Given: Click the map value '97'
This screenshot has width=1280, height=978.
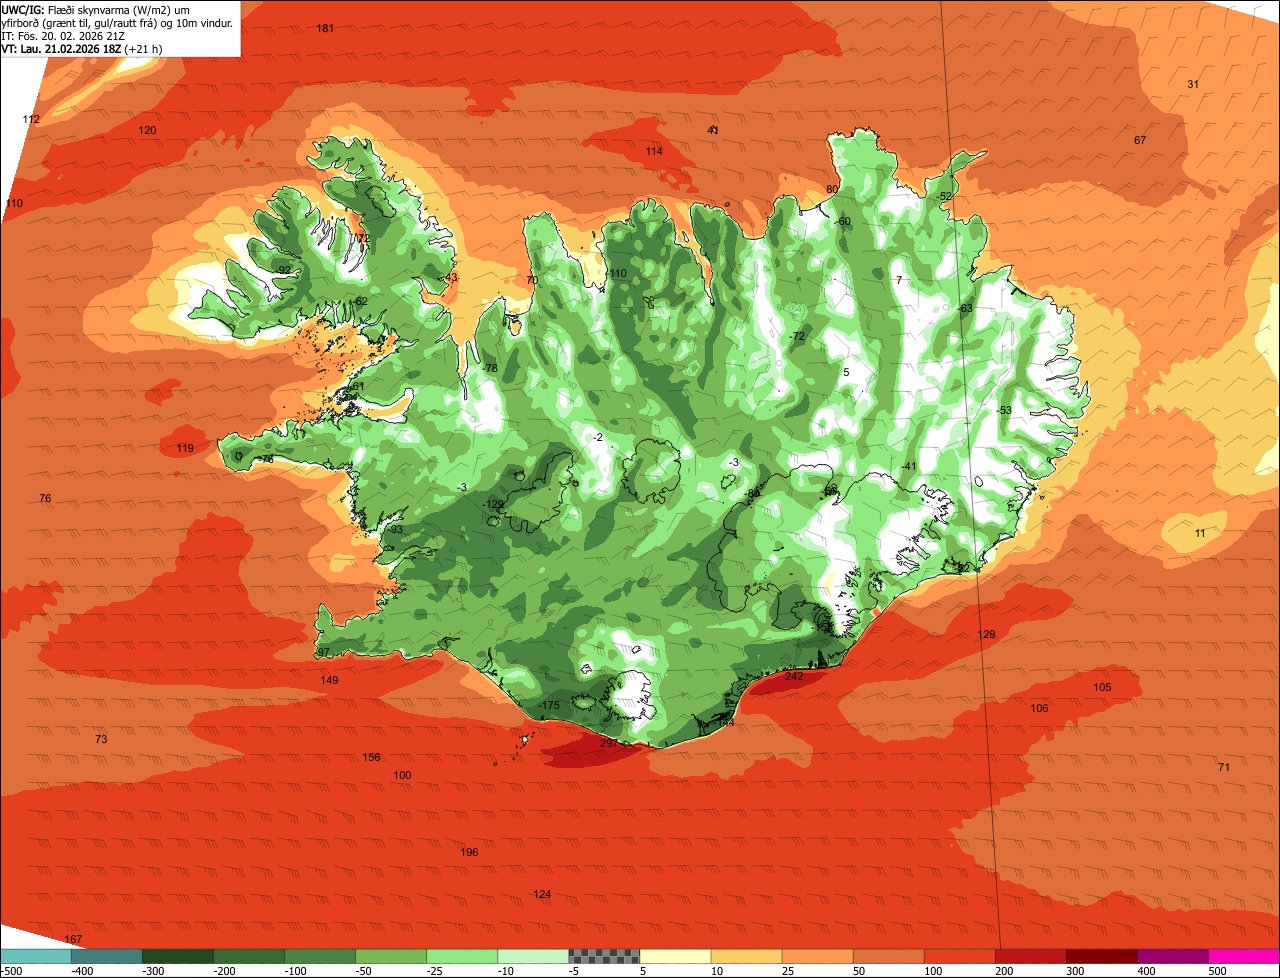Looking at the screenshot, I should [x=323, y=652].
